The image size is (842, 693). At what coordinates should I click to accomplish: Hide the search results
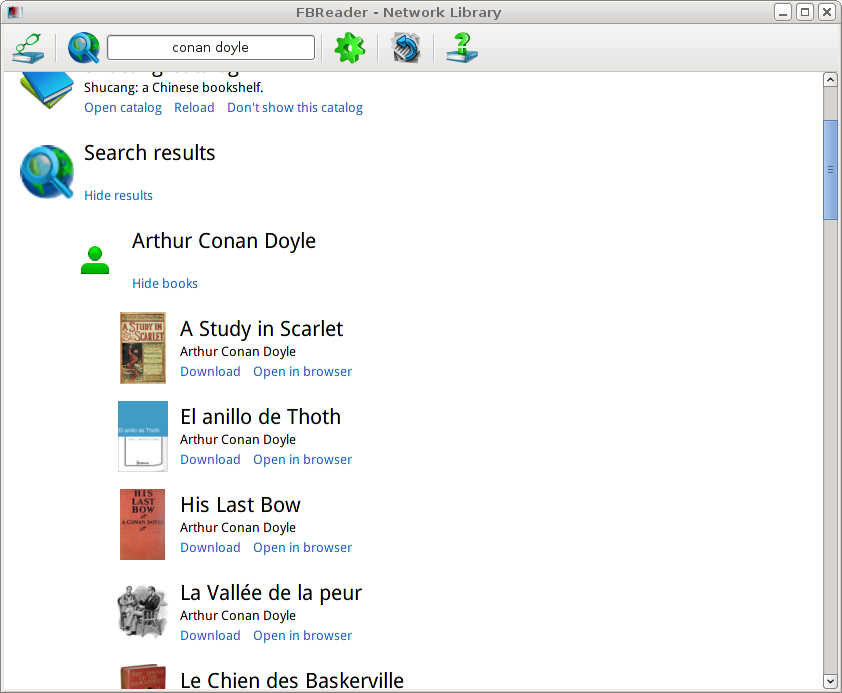119,195
